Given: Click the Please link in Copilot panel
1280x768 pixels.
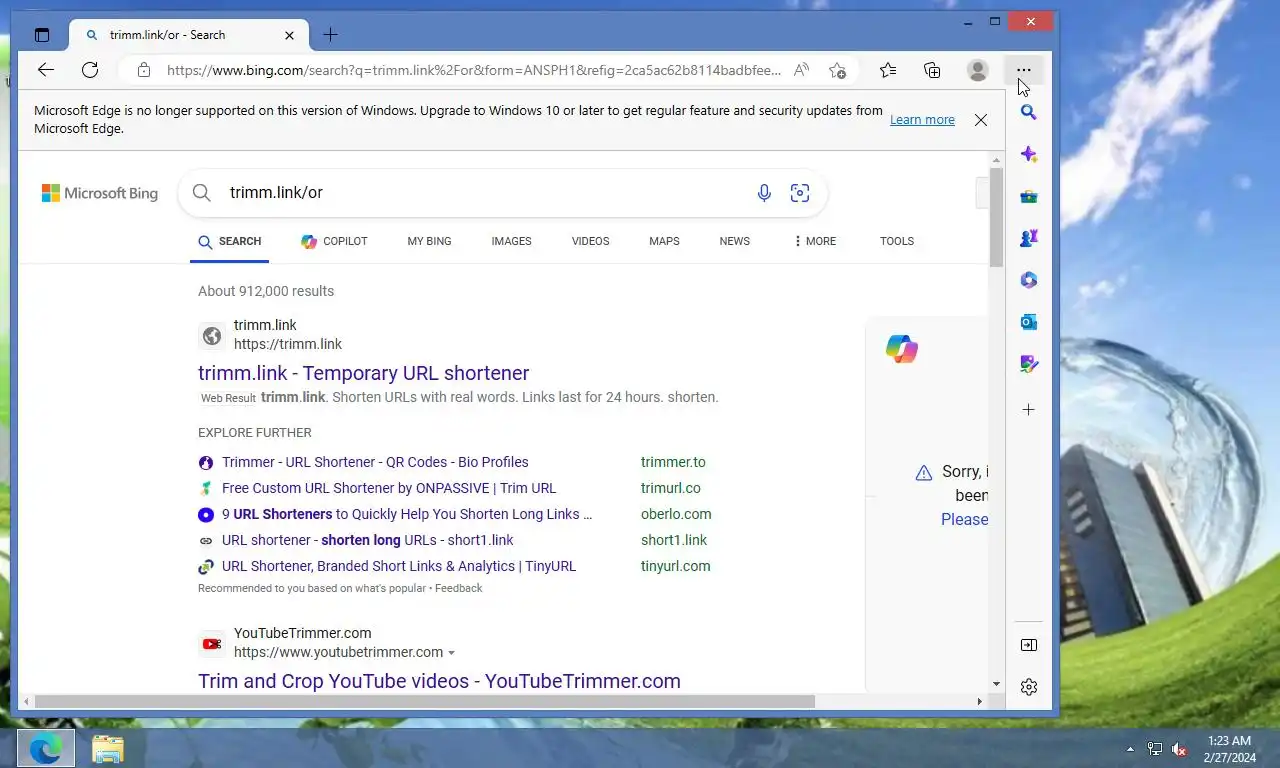Looking at the screenshot, I should 964,519.
